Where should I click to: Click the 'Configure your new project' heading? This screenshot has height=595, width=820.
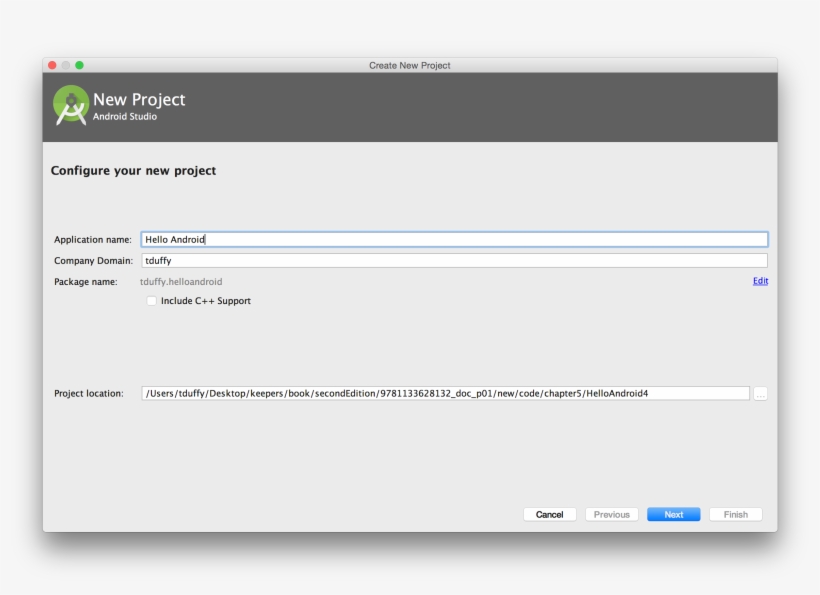(x=133, y=171)
